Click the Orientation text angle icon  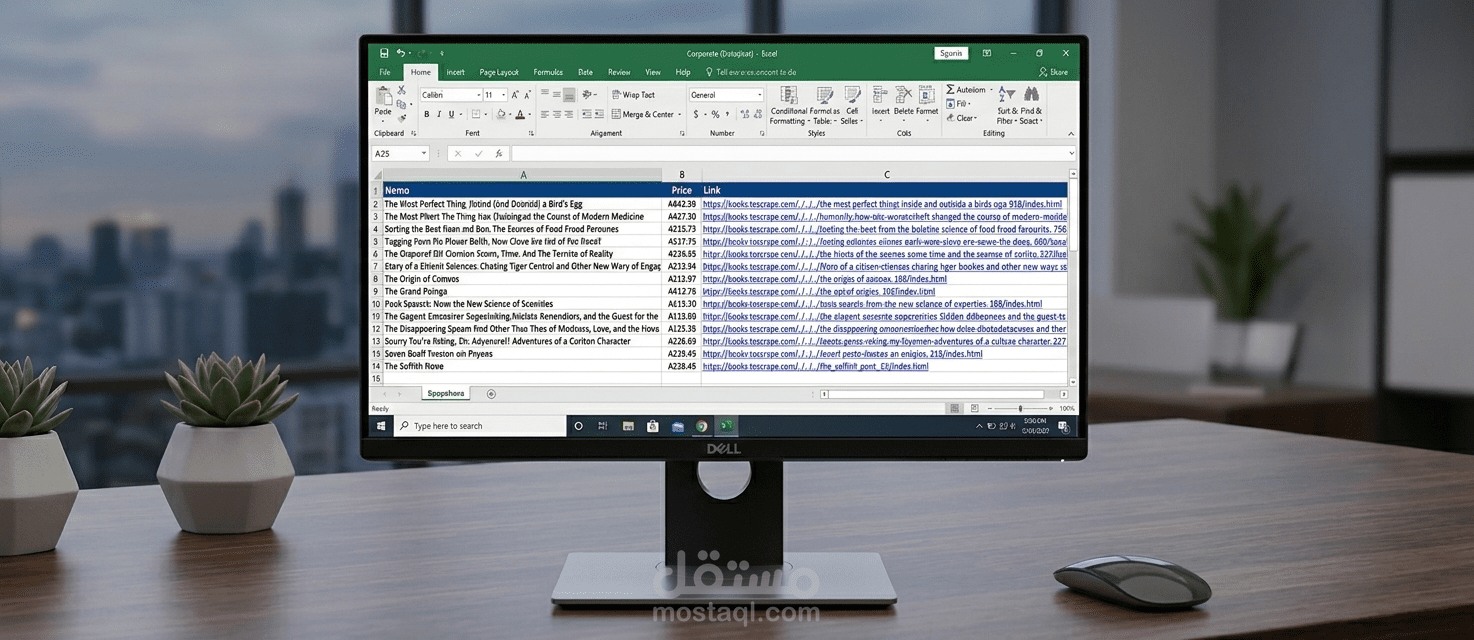point(587,95)
